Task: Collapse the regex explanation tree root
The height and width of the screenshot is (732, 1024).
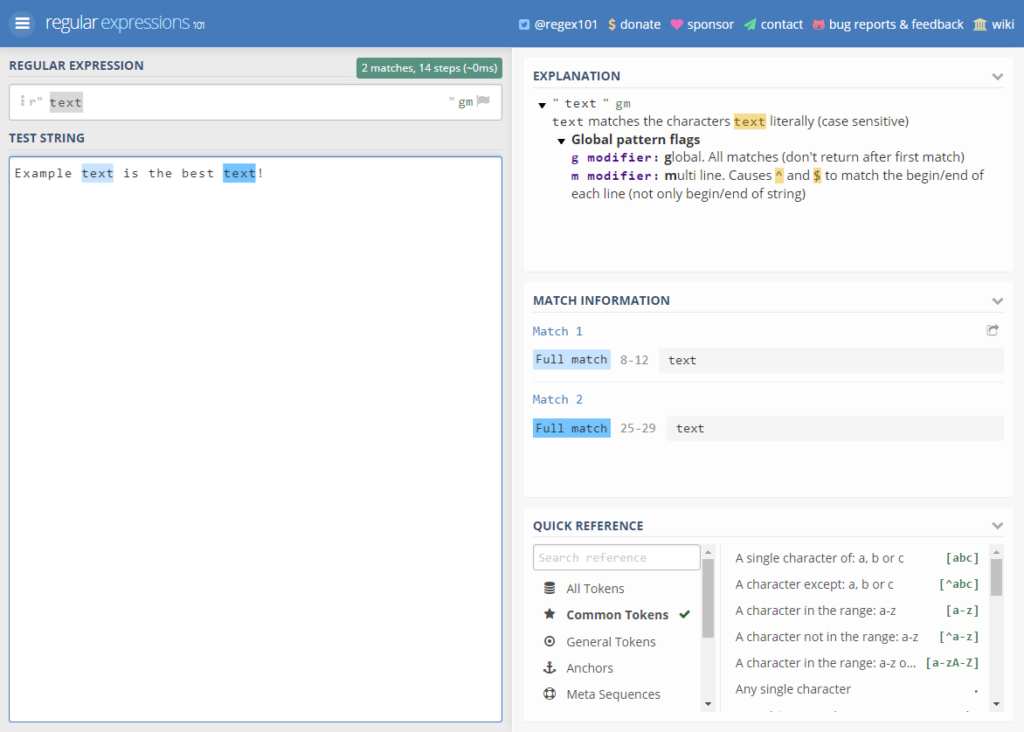Action: [x=542, y=104]
